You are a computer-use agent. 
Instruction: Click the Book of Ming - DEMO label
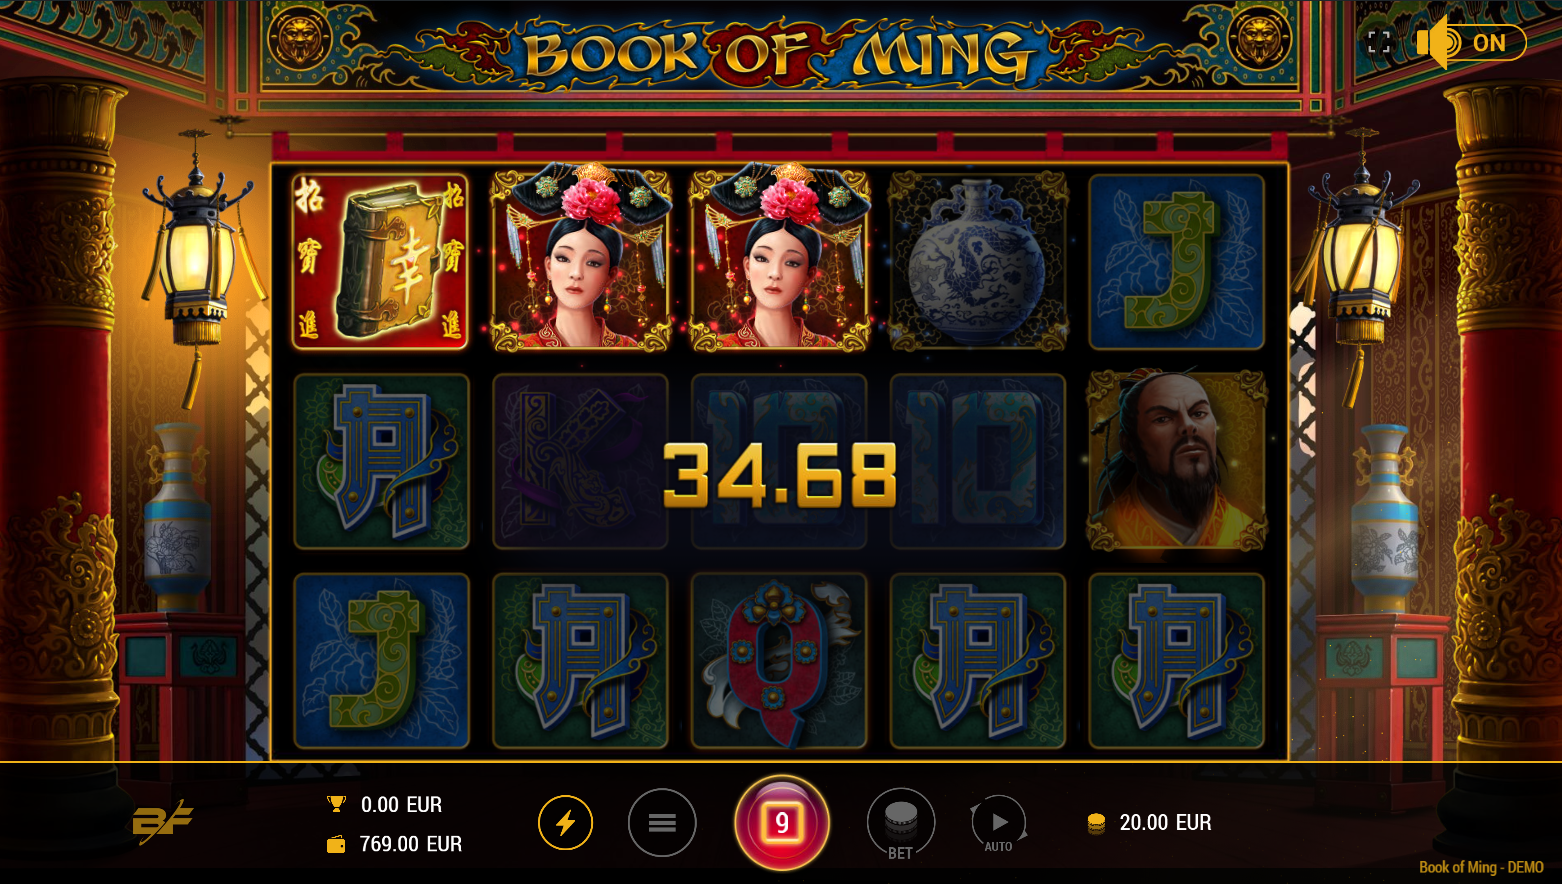(x=1481, y=867)
